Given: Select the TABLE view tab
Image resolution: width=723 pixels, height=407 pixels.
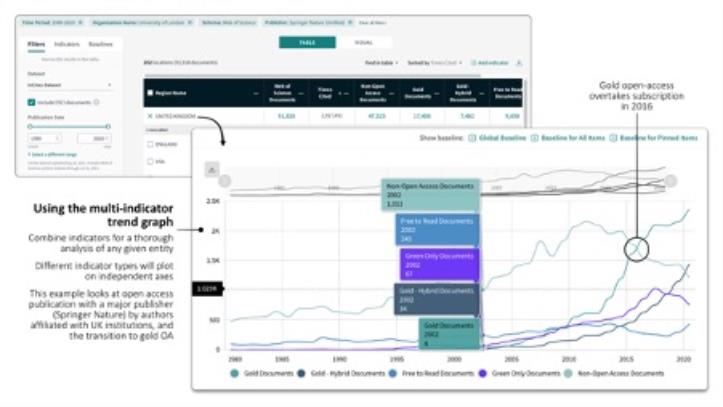Looking at the screenshot, I should click(307, 42).
